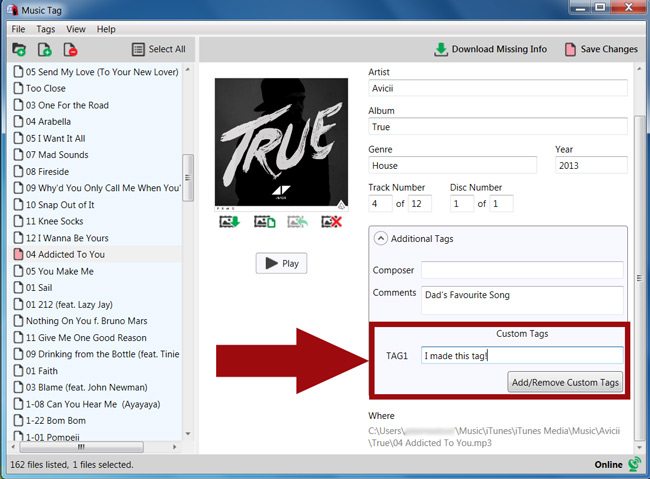Select '1-08 Can You Hear Me (Ayayaya)'
Image resolution: width=650 pixels, height=479 pixels.
click(x=93, y=404)
